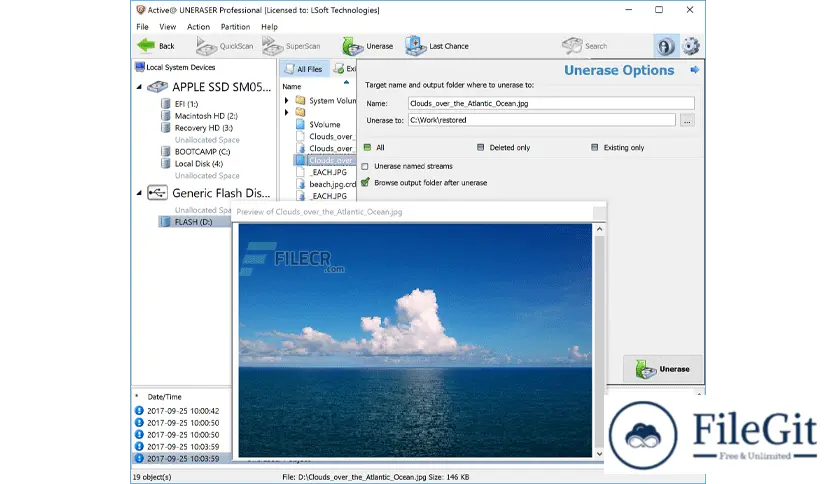This screenshot has height=484, width=836.
Task: Select log entry 2017-09-25 10:03:59 highlighted
Action: [x=181, y=458]
